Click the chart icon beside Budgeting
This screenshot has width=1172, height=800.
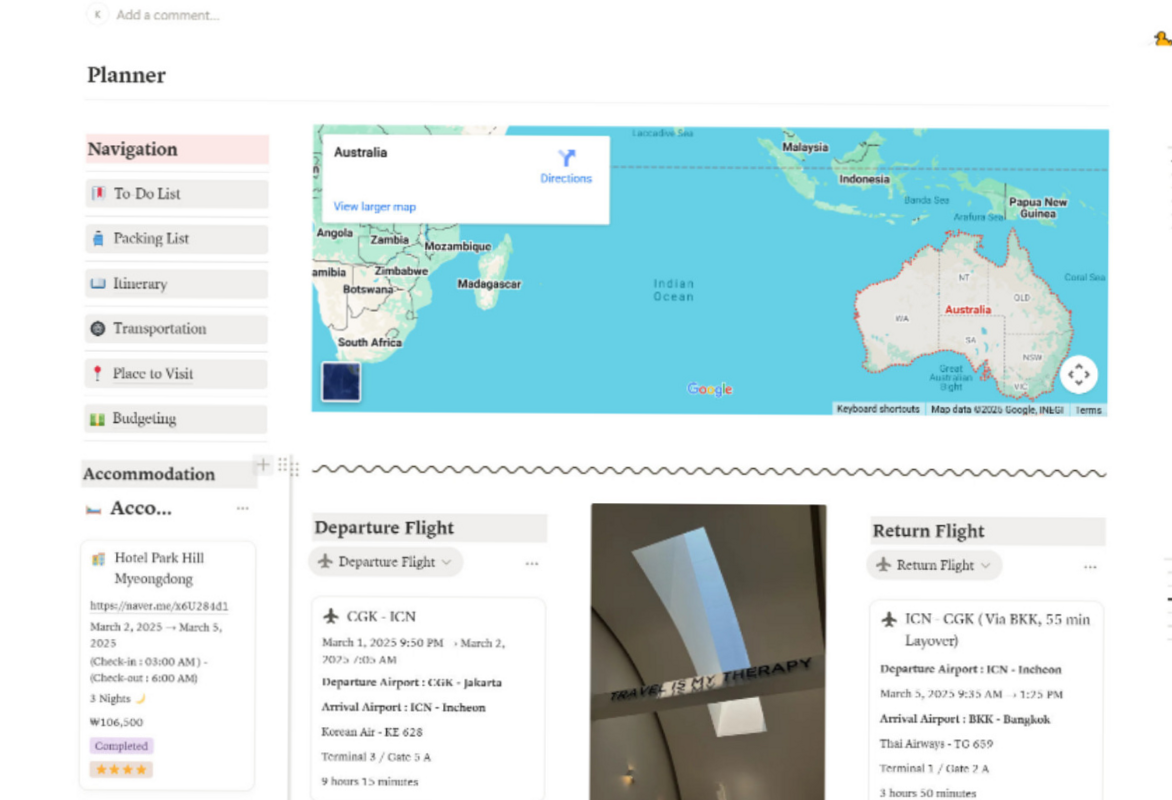click(x=98, y=418)
